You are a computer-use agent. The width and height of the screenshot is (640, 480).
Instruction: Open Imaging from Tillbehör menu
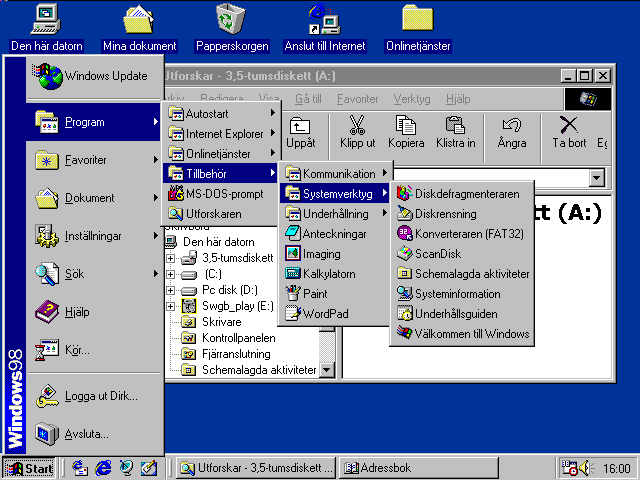(335, 253)
